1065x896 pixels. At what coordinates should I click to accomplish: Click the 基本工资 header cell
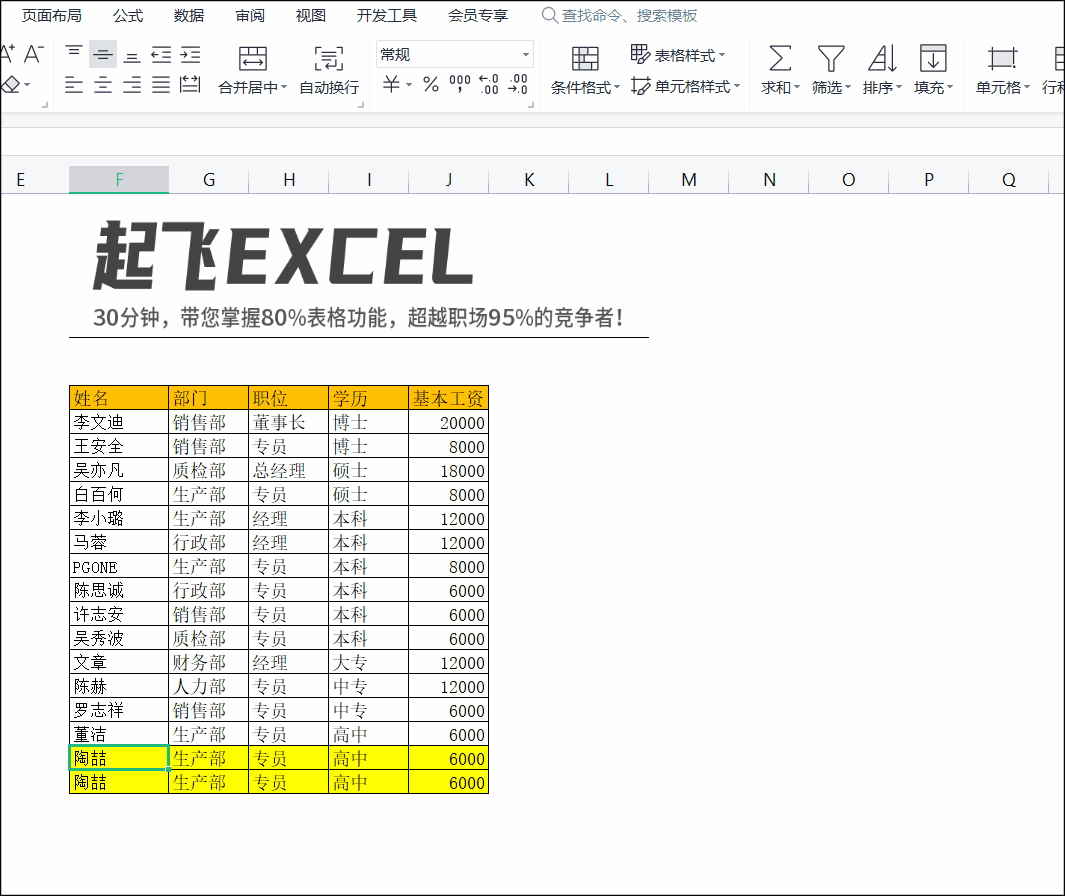(448, 398)
